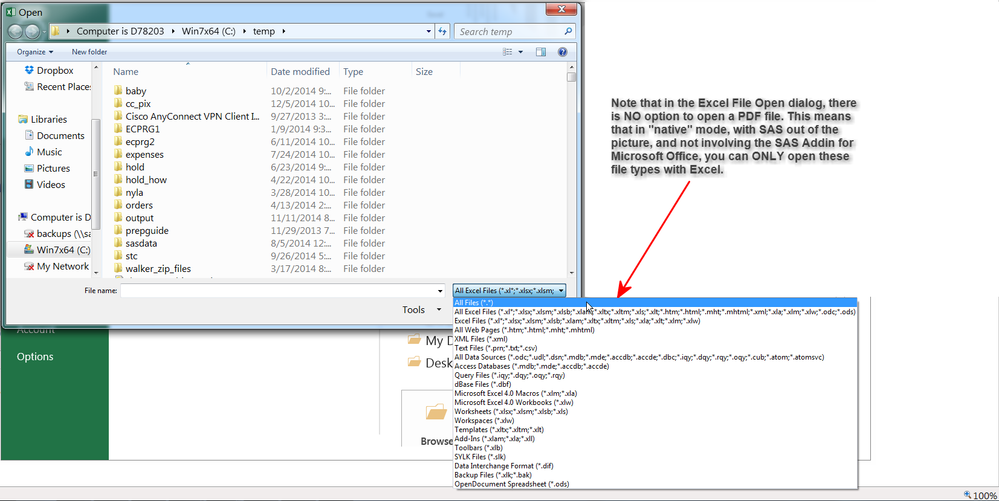Expand the Win7x64 (C:) breadcrumb arrow
This screenshot has height=501, width=999.
tap(244, 31)
